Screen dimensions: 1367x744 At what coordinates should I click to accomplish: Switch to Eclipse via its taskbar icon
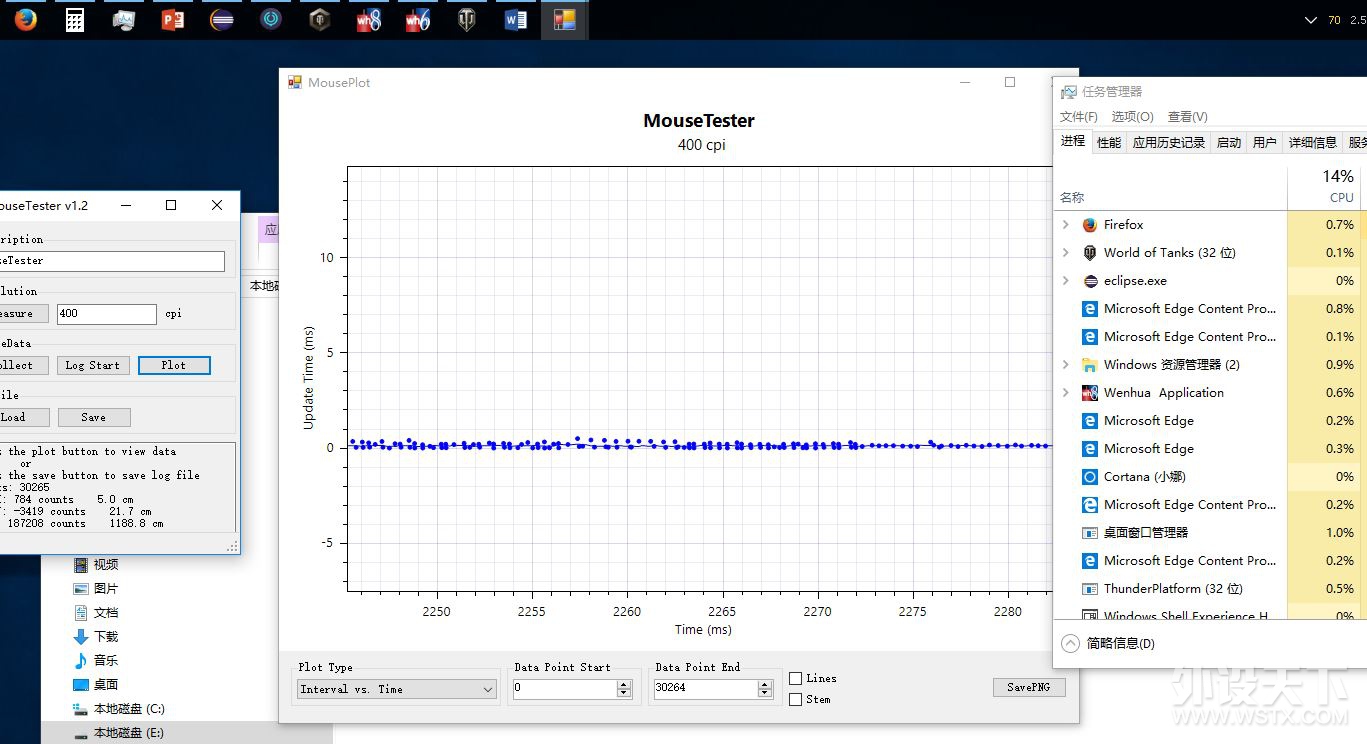(x=222, y=19)
